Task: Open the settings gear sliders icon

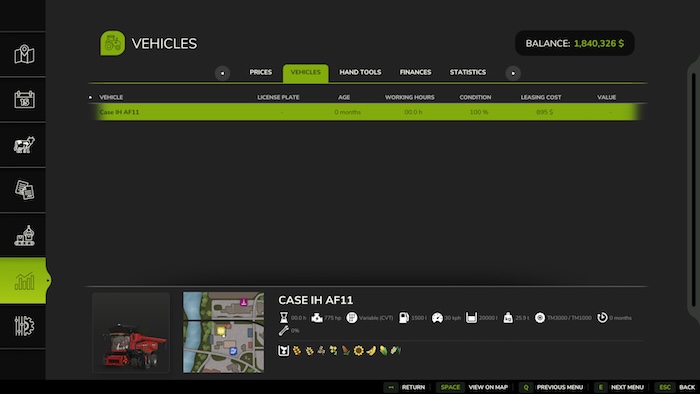Action: pos(24,326)
